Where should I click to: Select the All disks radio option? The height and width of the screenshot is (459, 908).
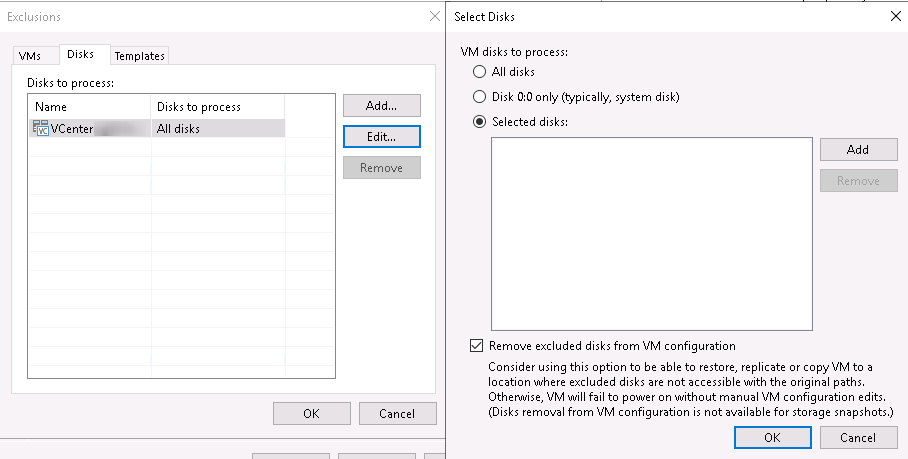point(480,72)
